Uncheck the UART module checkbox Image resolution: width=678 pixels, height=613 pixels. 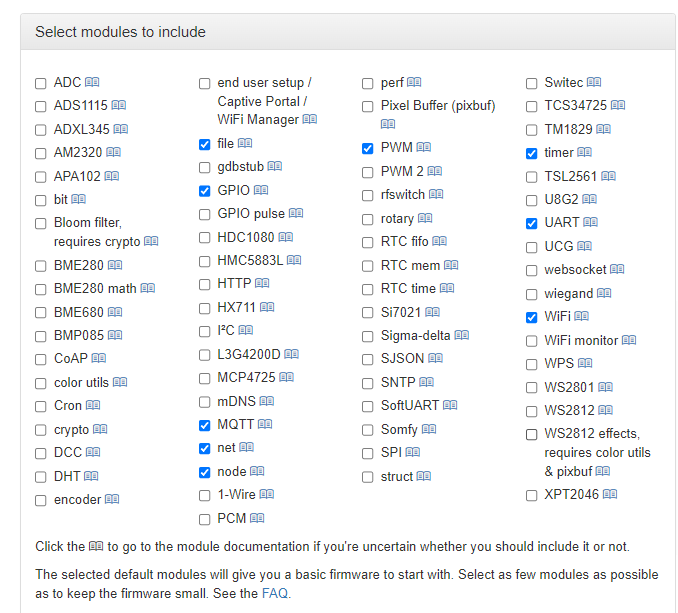(x=531, y=223)
